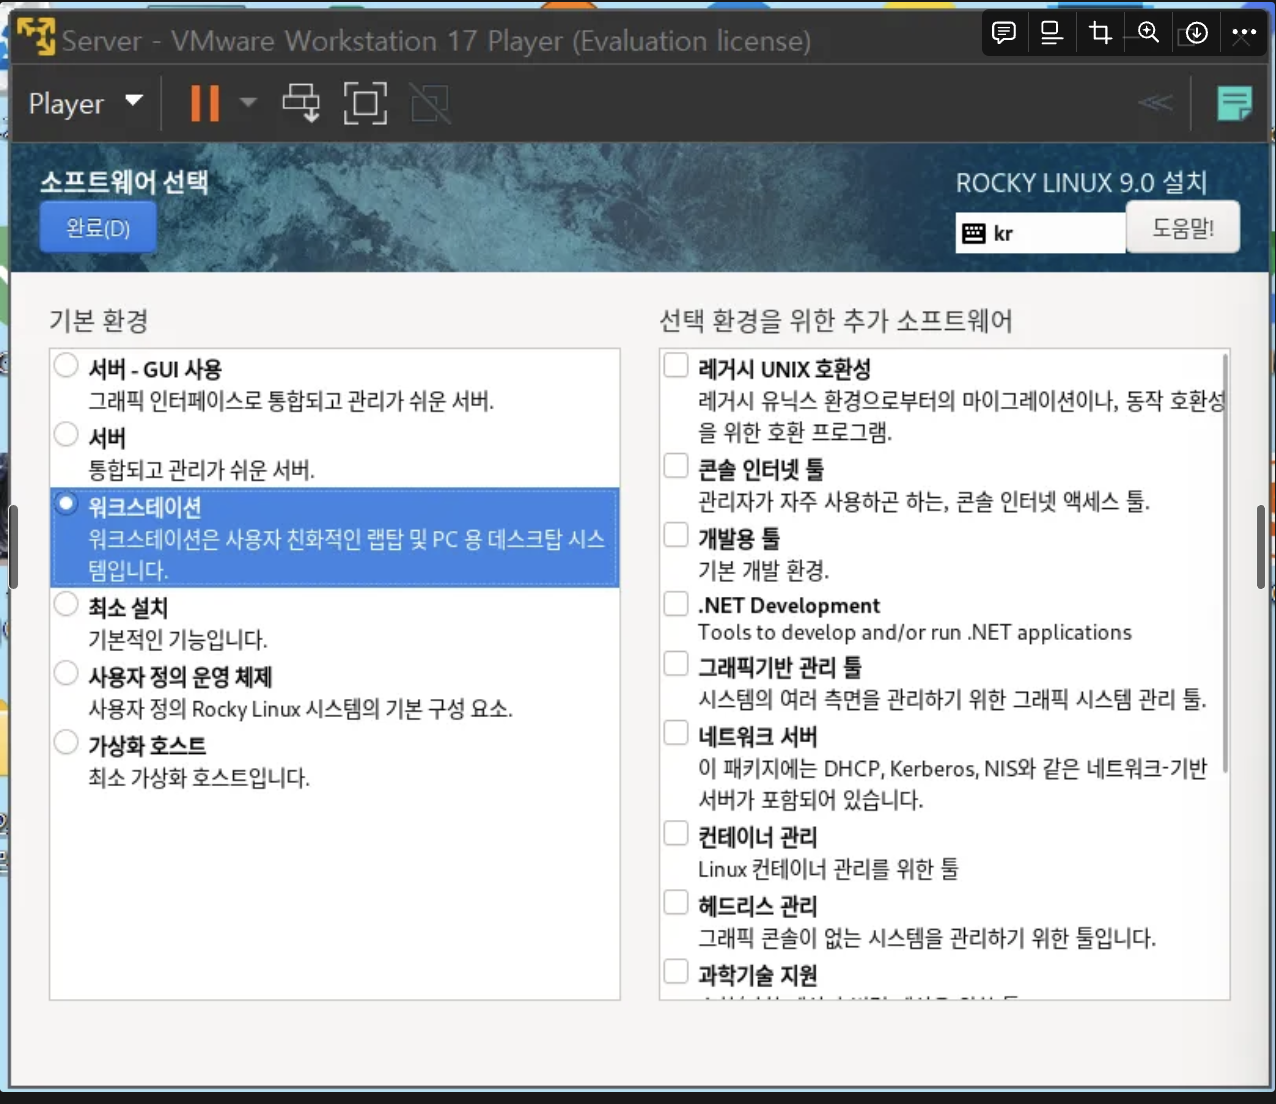Viewport: 1276px width, 1104px height.
Task: Click text '관리자가 자주 사용하곤 하는, 콘솔 인터넷 액세스 툴.'
Action: click(924, 502)
